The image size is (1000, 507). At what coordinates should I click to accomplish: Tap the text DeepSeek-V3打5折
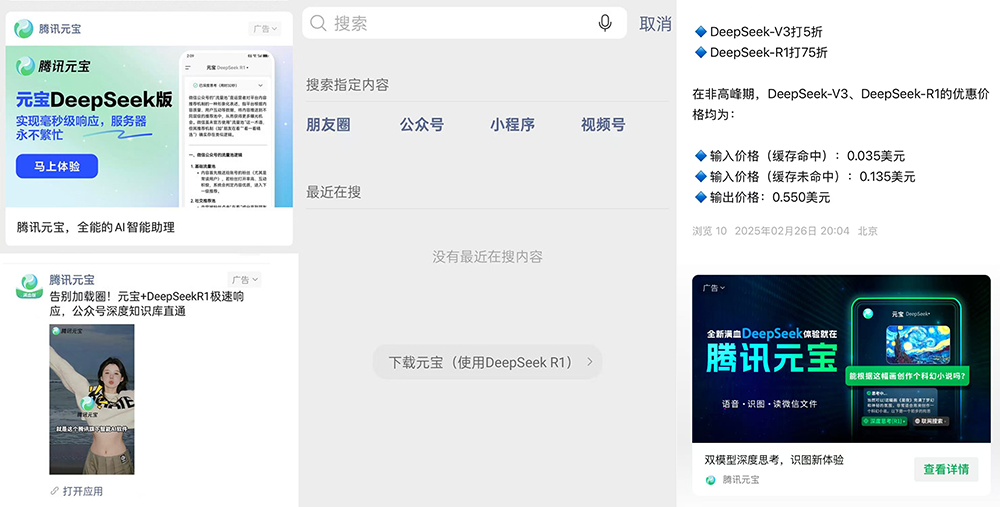pyautogui.click(x=766, y=31)
